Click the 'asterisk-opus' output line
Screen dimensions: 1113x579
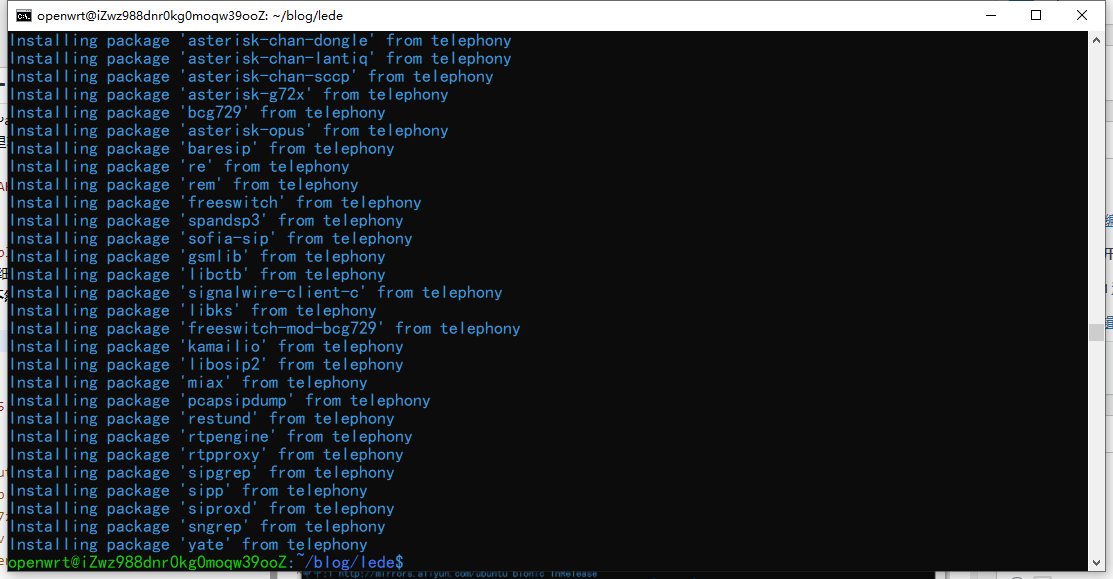pyautogui.click(x=228, y=131)
